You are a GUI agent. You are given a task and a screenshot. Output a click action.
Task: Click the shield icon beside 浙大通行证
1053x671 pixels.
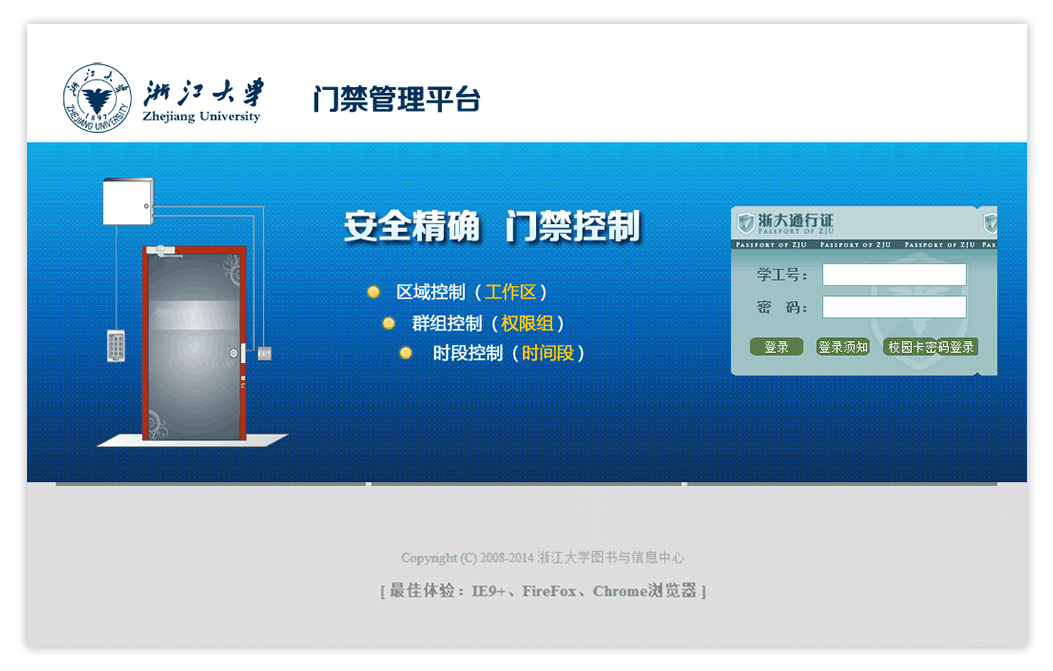coord(745,222)
